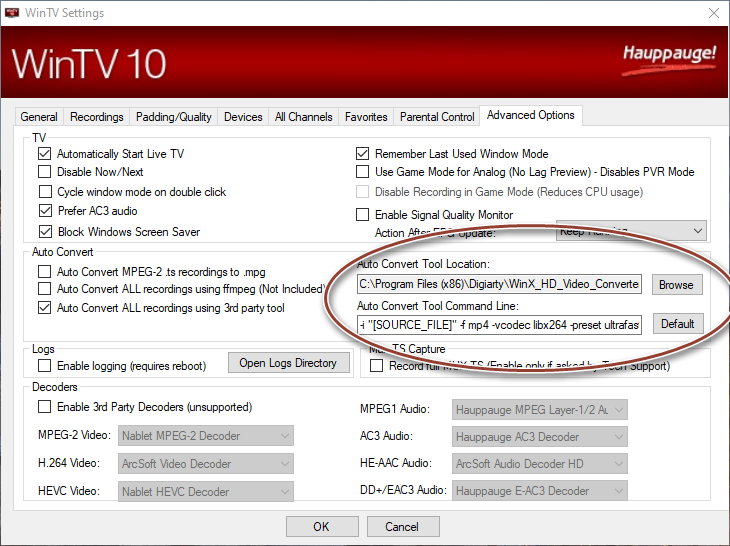Check Auto Convert ALL recordings using ffmpeg
730x546 pixels.
pyautogui.click(x=45, y=289)
